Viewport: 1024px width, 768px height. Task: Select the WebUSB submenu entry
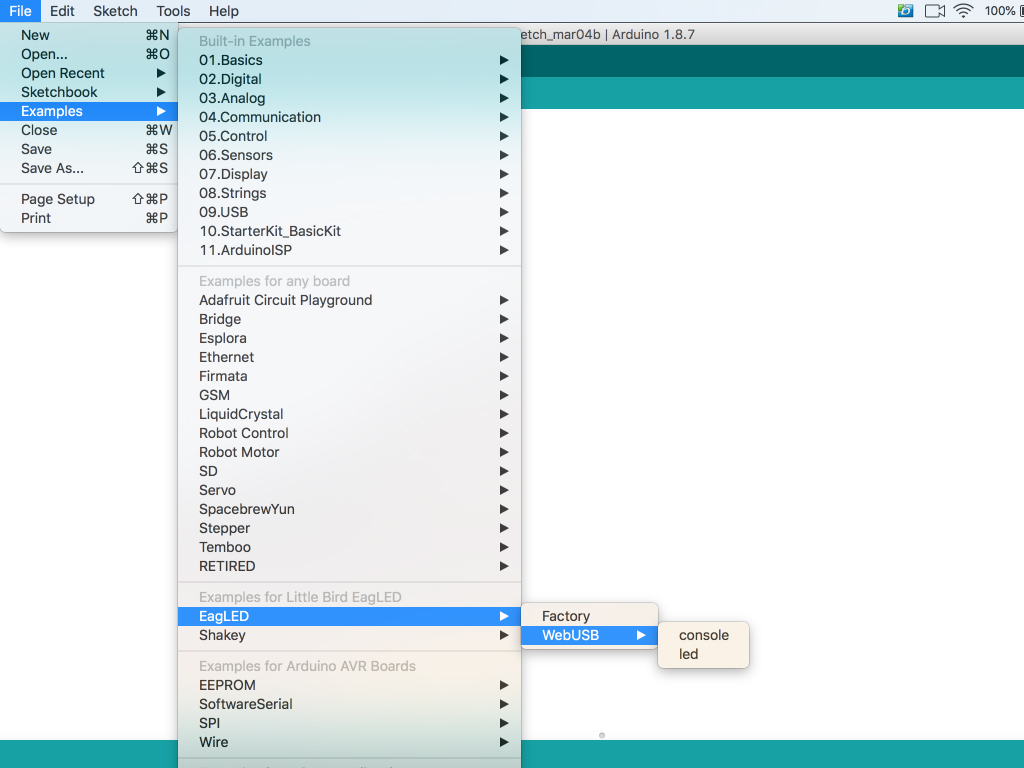(589, 635)
